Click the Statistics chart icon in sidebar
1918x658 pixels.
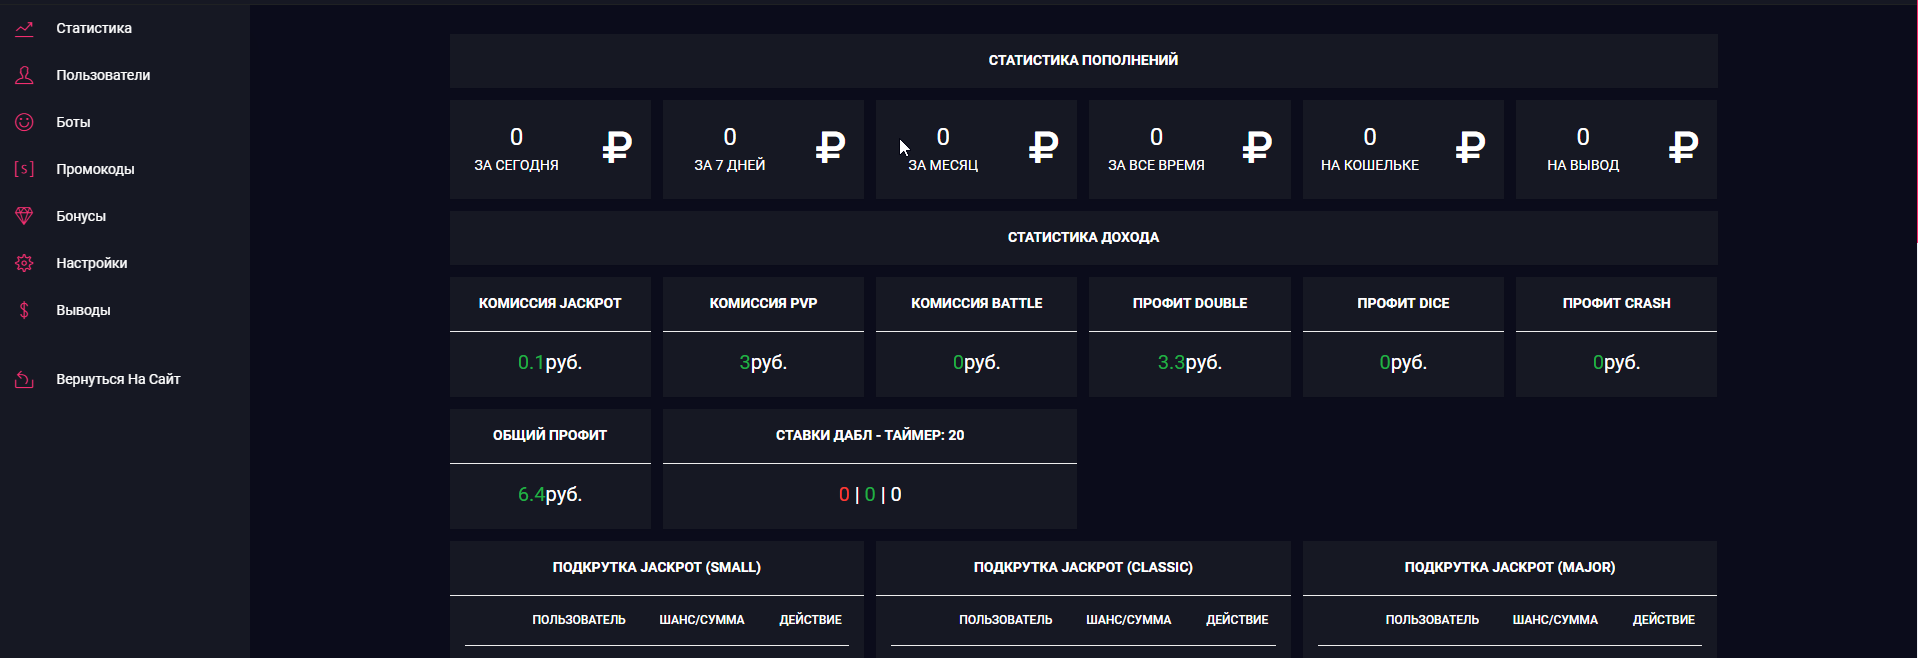[x=24, y=28]
